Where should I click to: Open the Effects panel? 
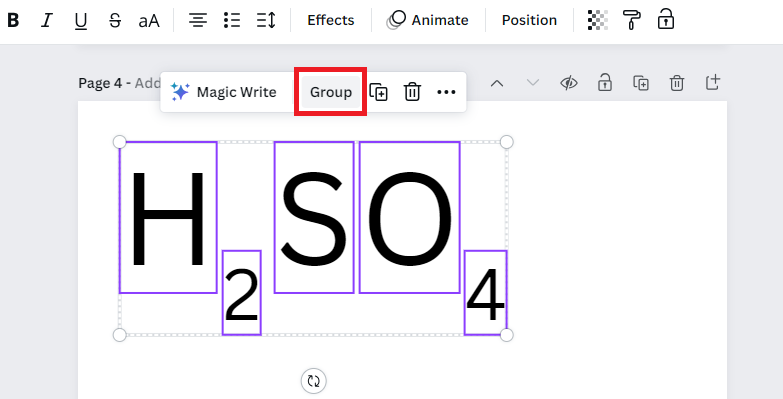pyautogui.click(x=331, y=20)
